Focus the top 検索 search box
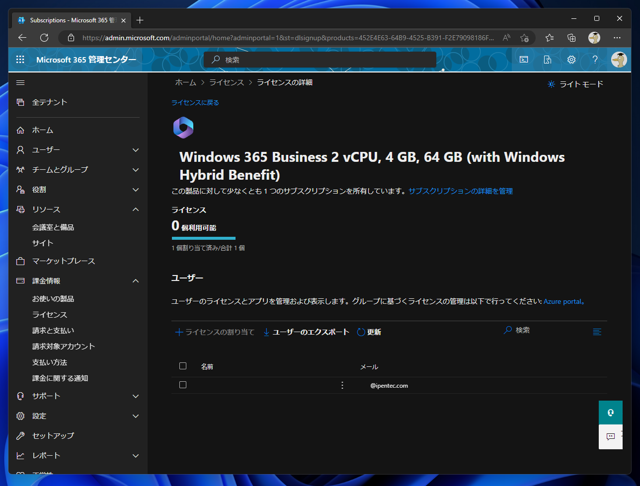Image resolution: width=640 pixels, height=486 pixels. [x=320, y=60]
